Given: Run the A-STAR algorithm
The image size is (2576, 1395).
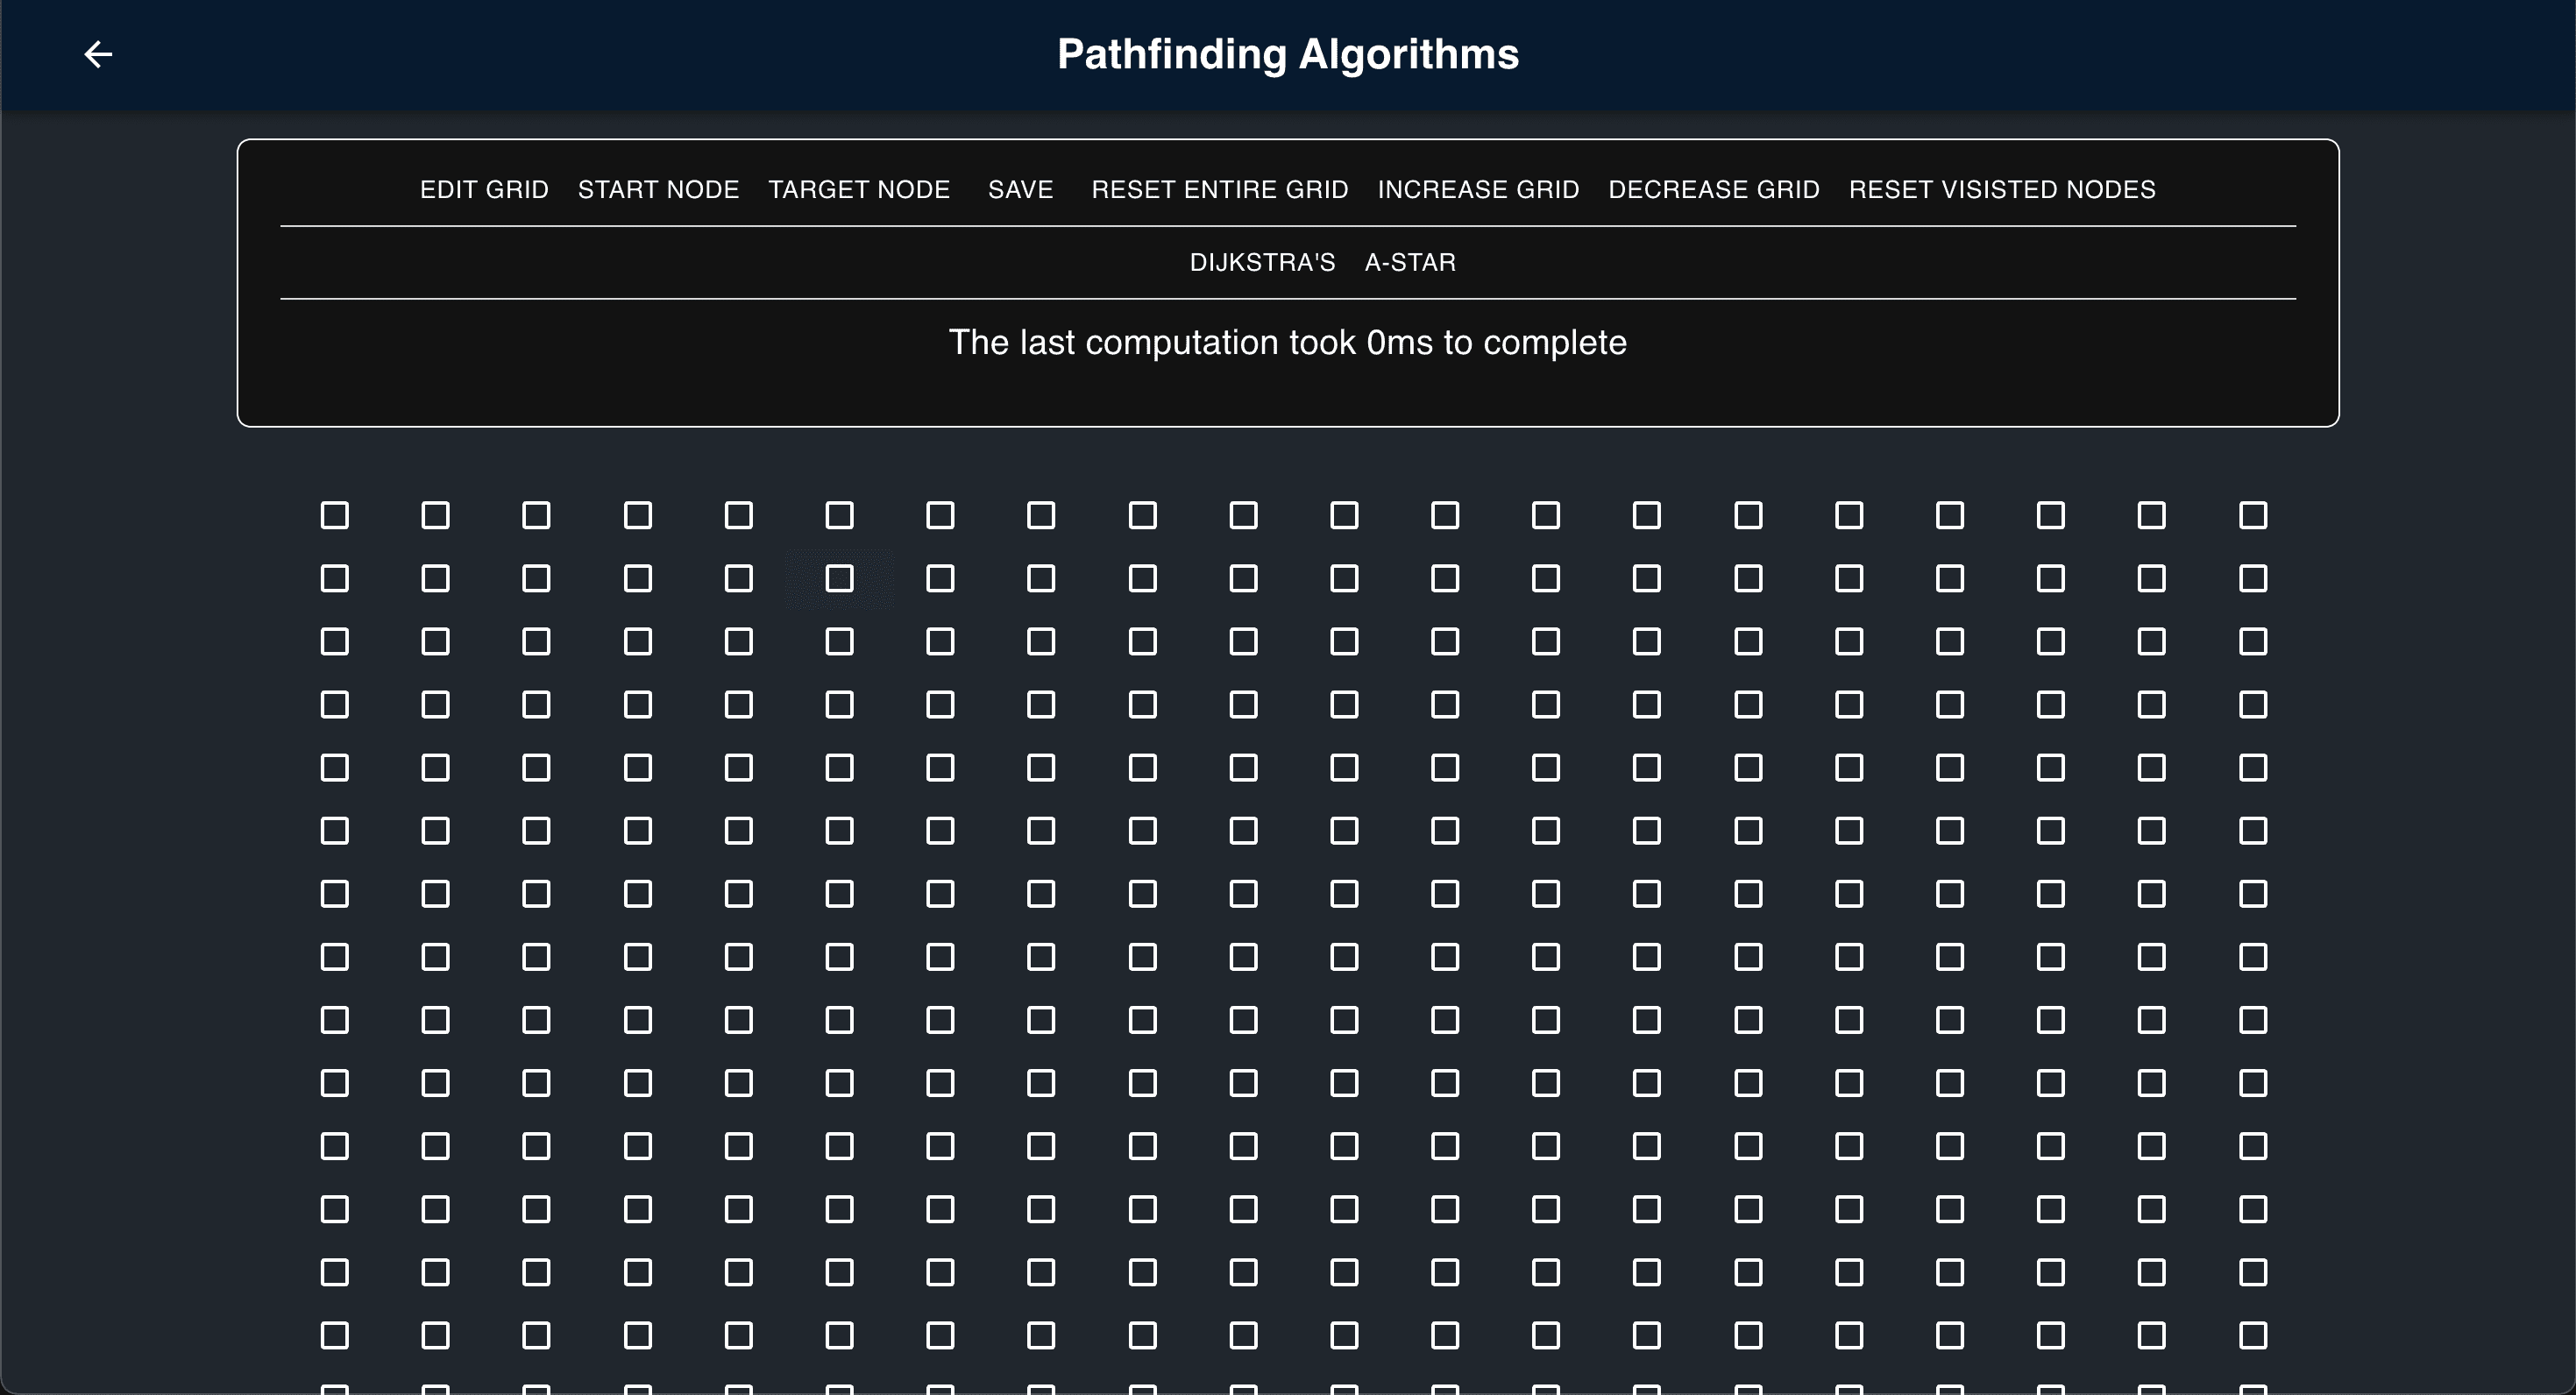Looking at the screenshot, I should click(1410, 263).
